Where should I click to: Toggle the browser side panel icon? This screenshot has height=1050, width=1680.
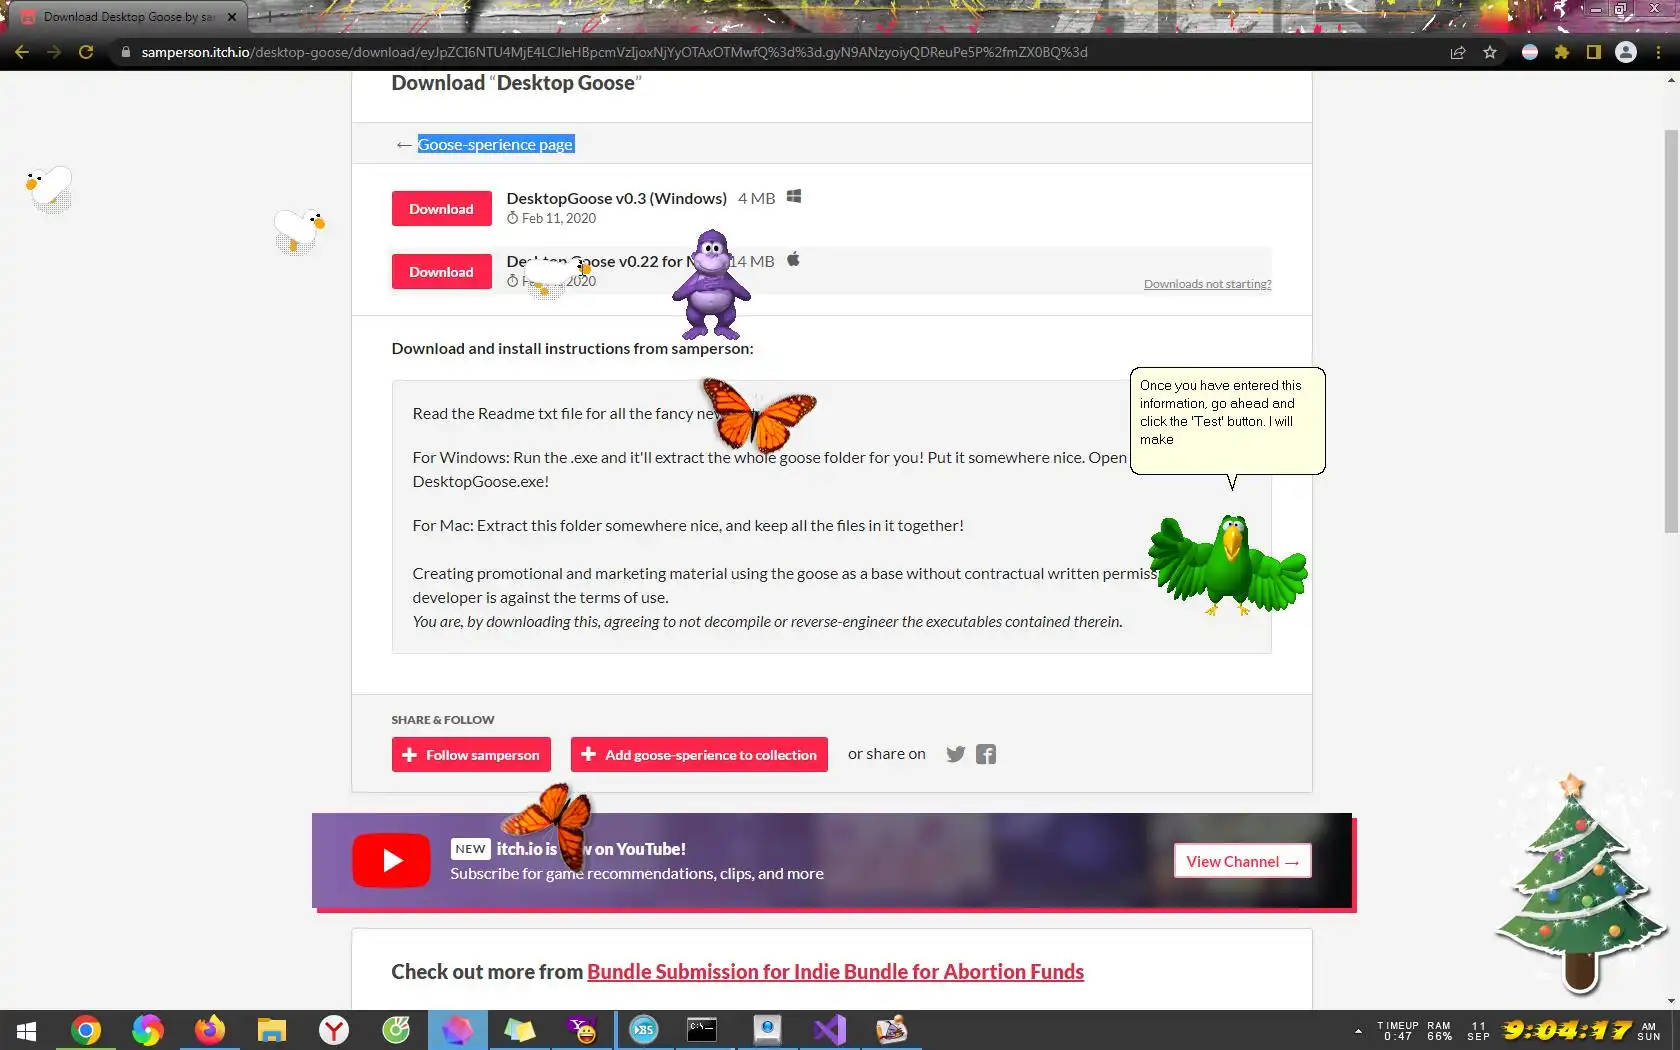1594,52
